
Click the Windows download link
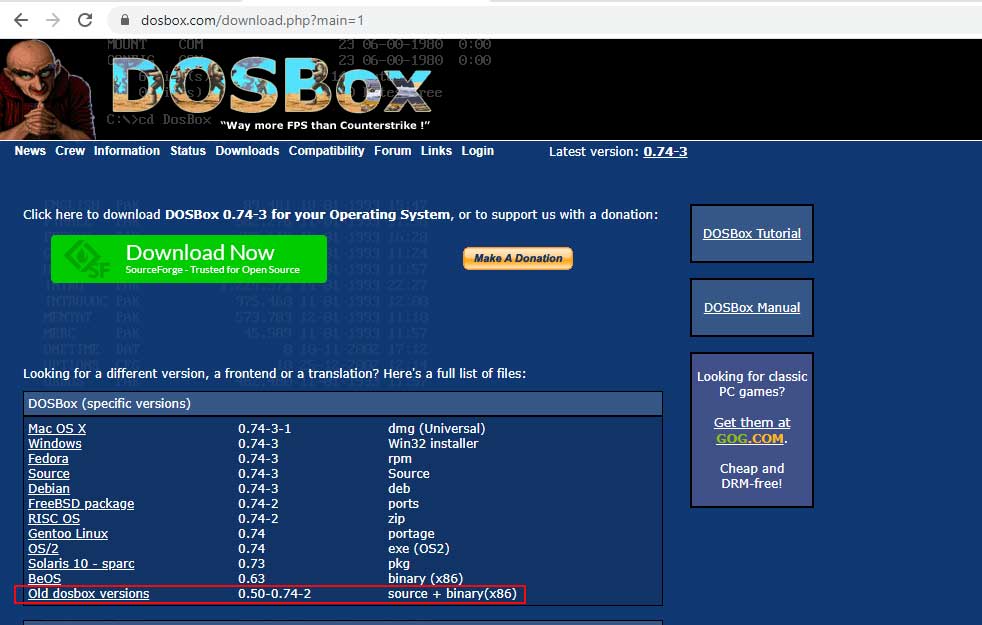(x=54, y=443)
